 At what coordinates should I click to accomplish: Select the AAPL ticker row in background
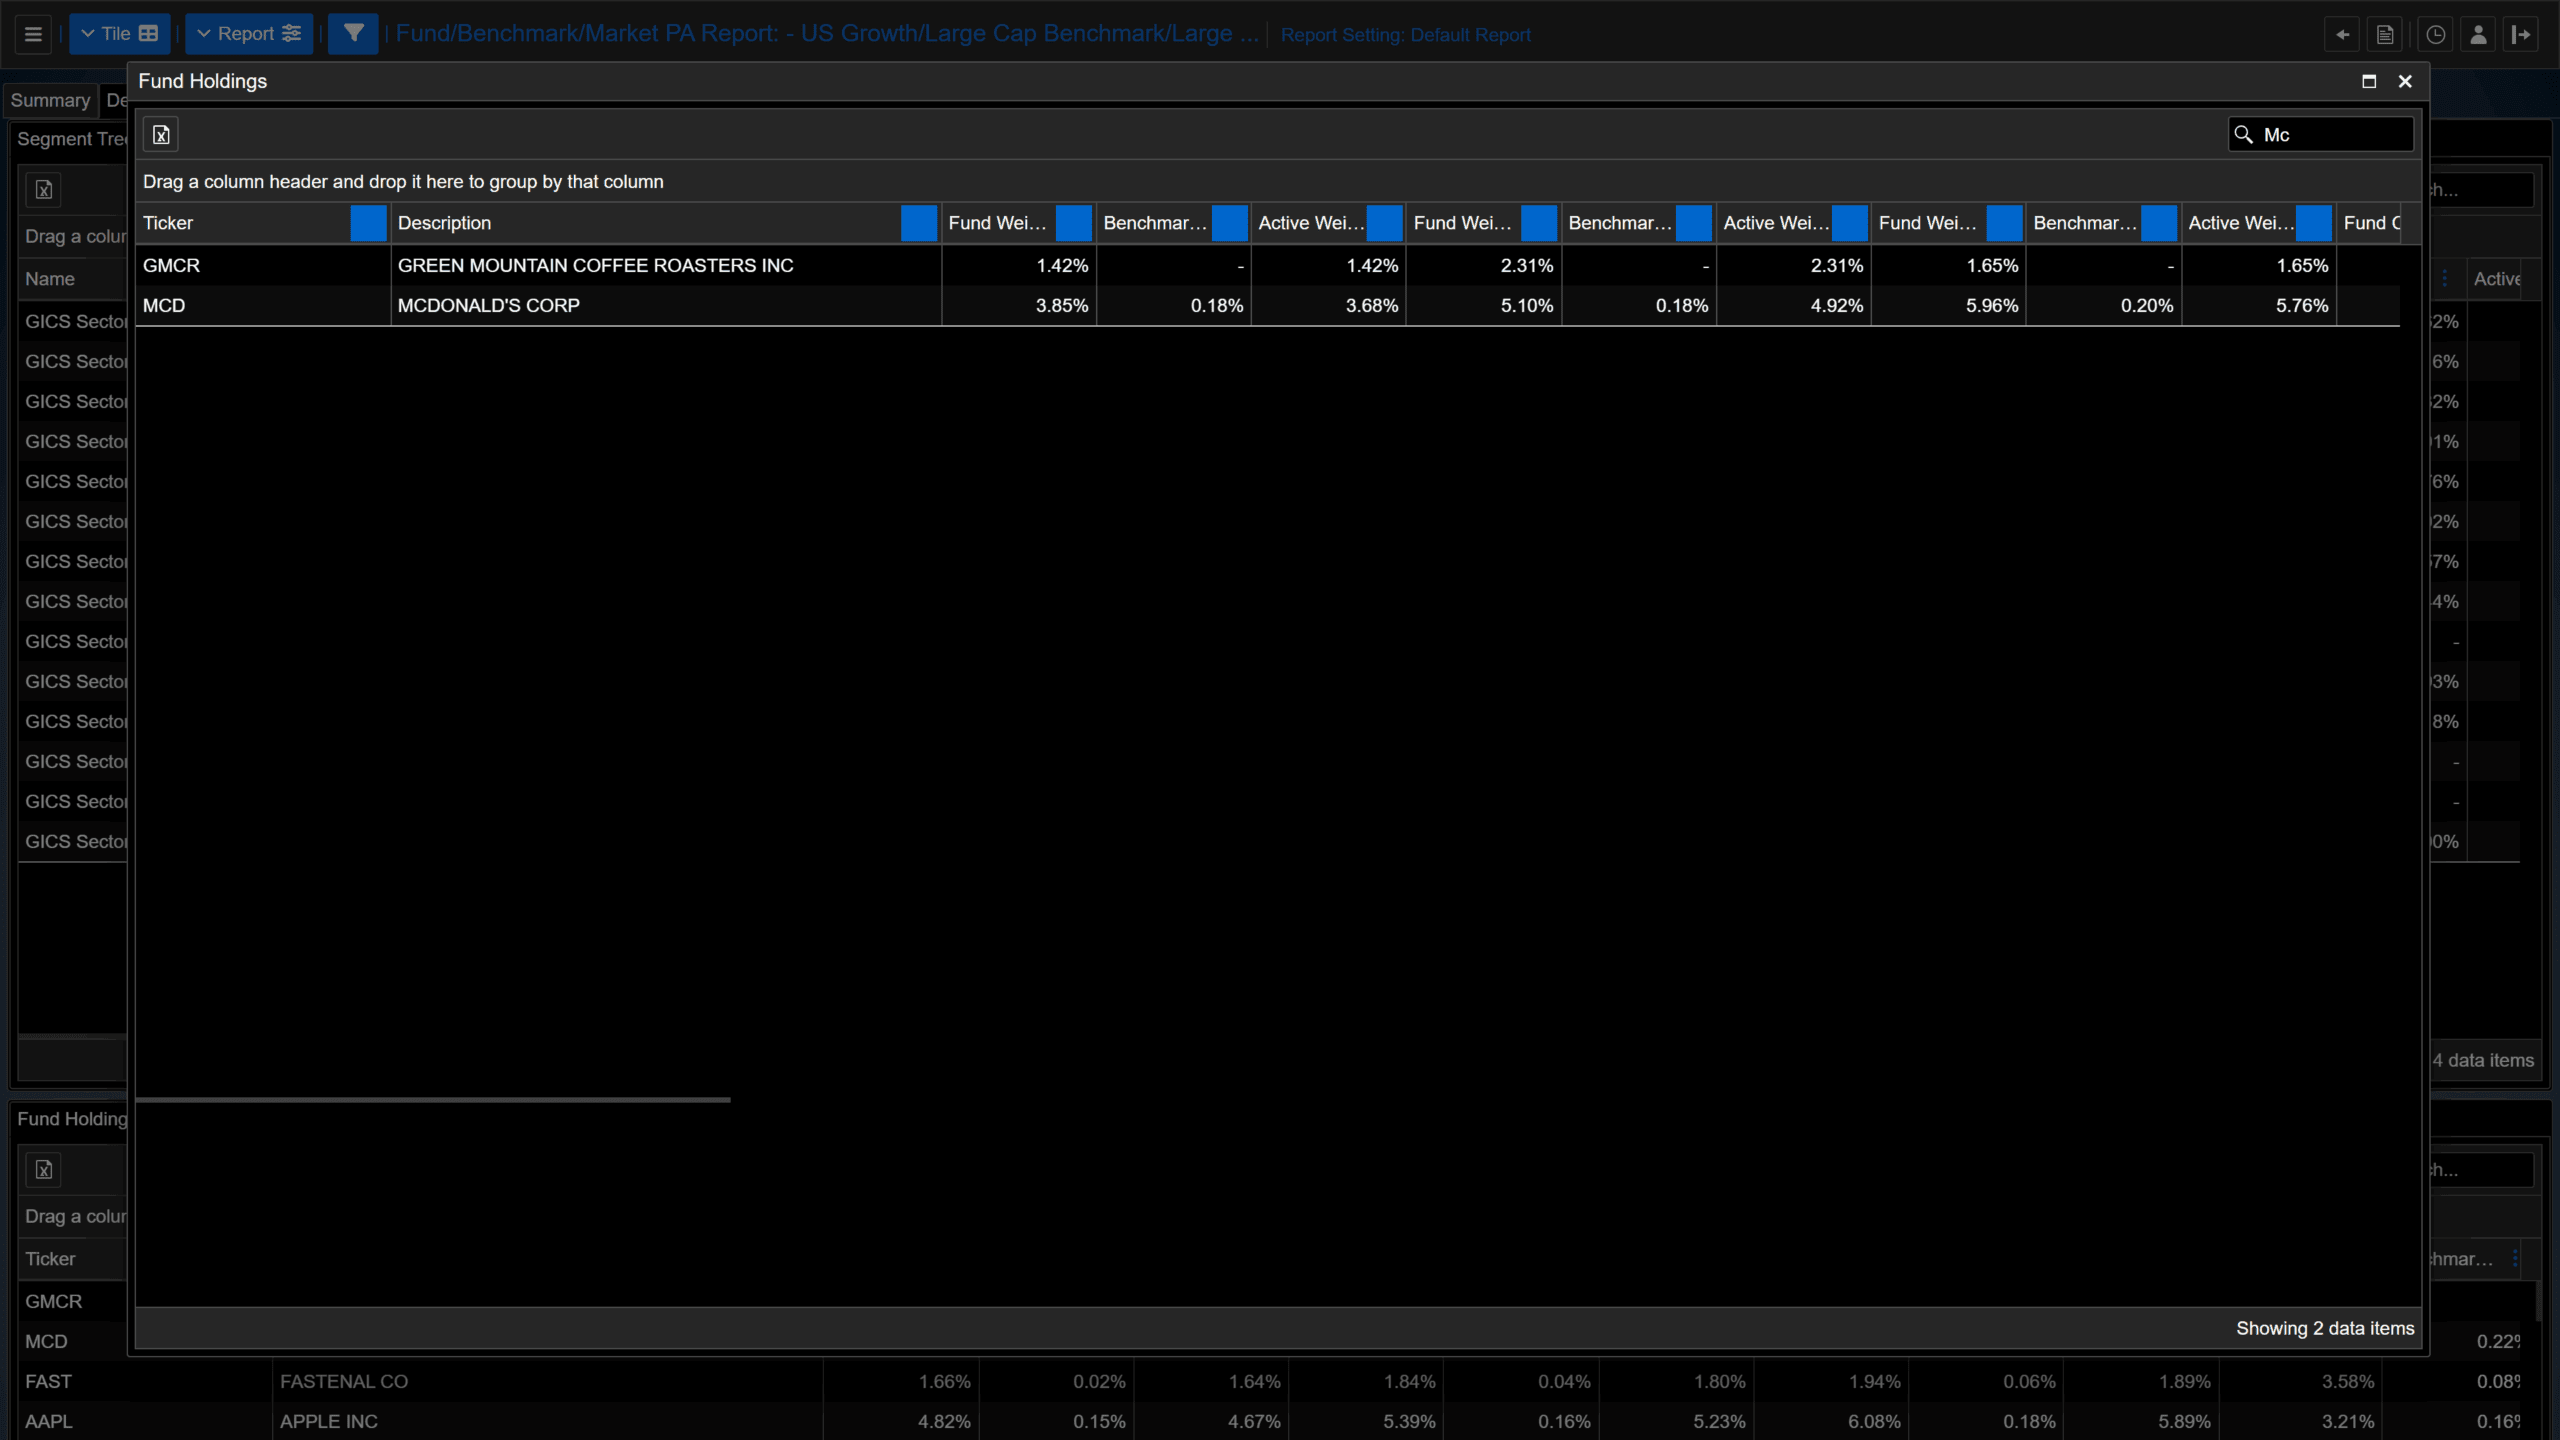pos(48,1421)
